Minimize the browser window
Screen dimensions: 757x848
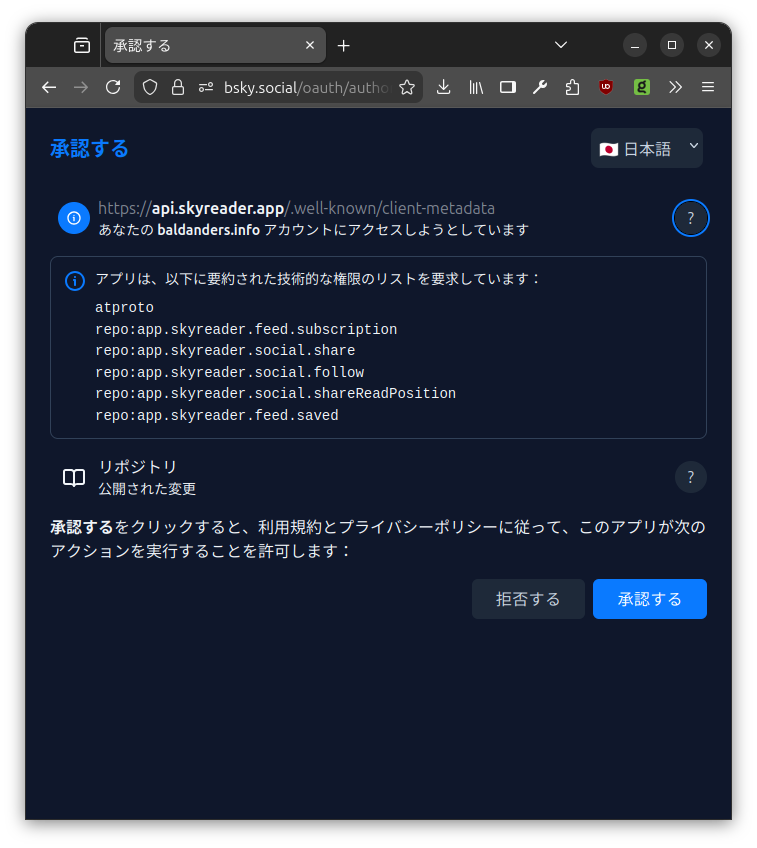[x=635, y=45]
